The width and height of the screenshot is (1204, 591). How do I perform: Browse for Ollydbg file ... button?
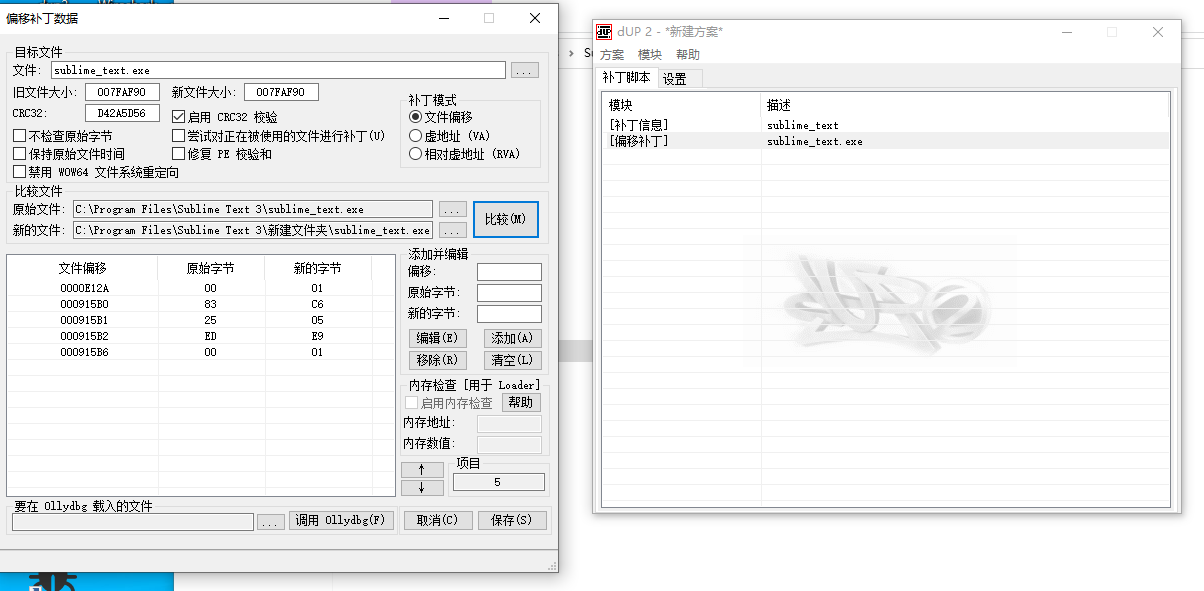tap(271, 521)
